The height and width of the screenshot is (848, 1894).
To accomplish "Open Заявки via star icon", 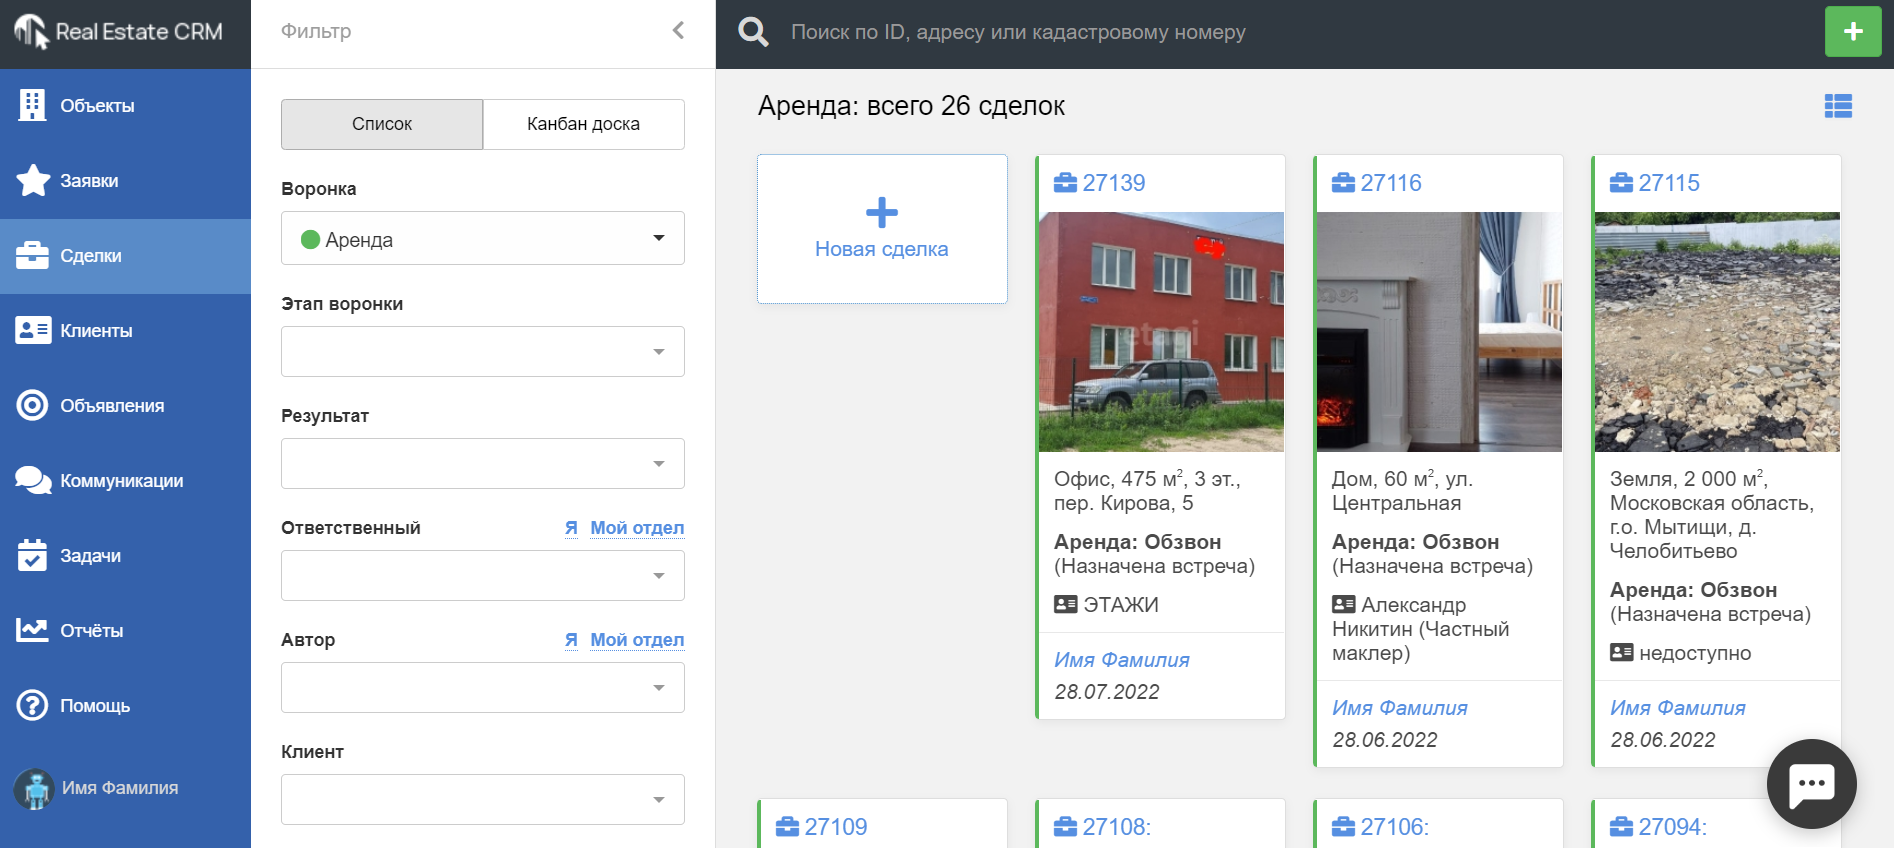I will tap(32, 180).
